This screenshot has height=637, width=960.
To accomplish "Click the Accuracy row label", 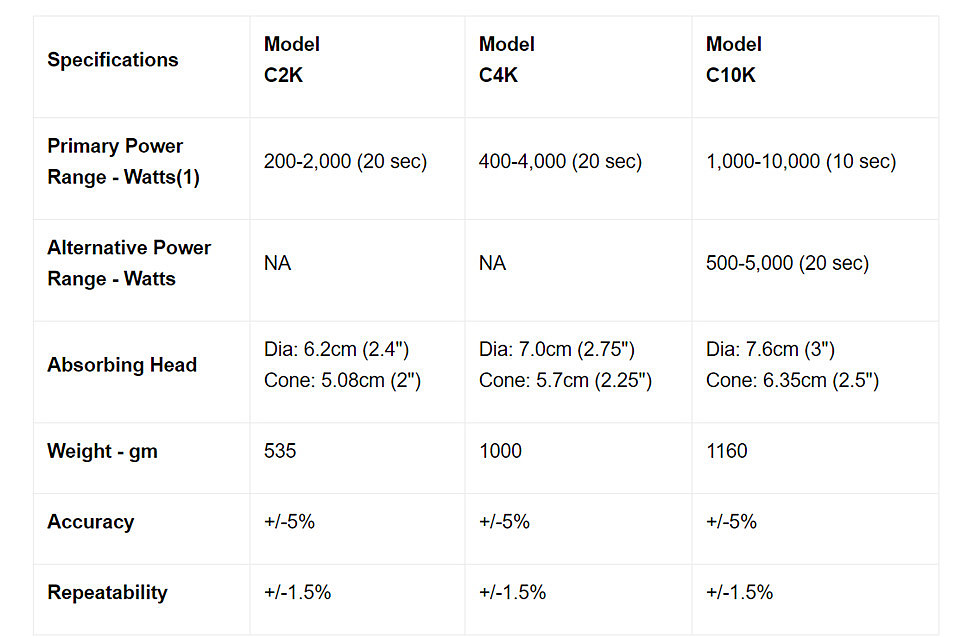I will click(90, 522).
